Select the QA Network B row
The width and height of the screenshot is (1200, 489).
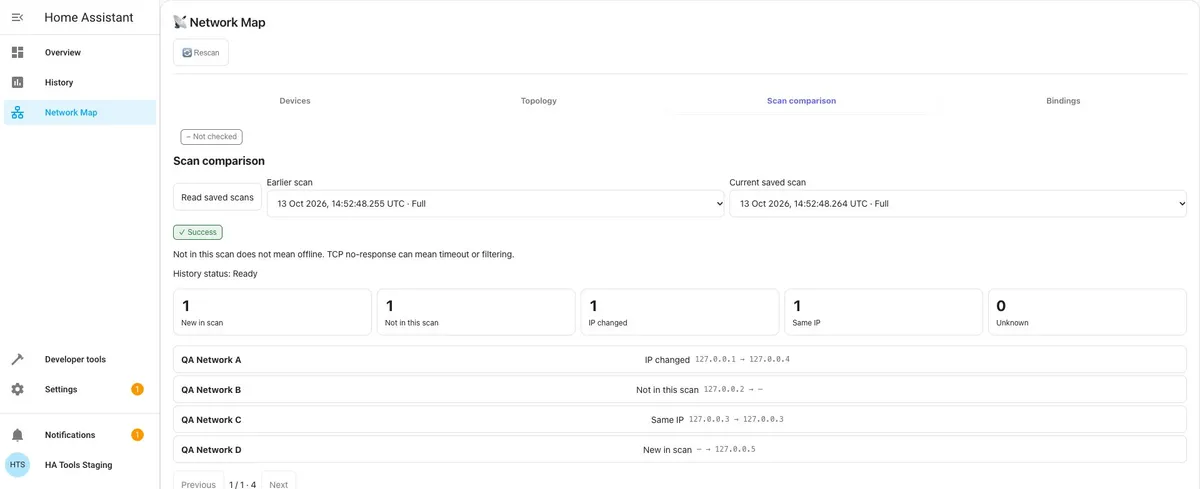pyautogui.click(x=680, y=389)
